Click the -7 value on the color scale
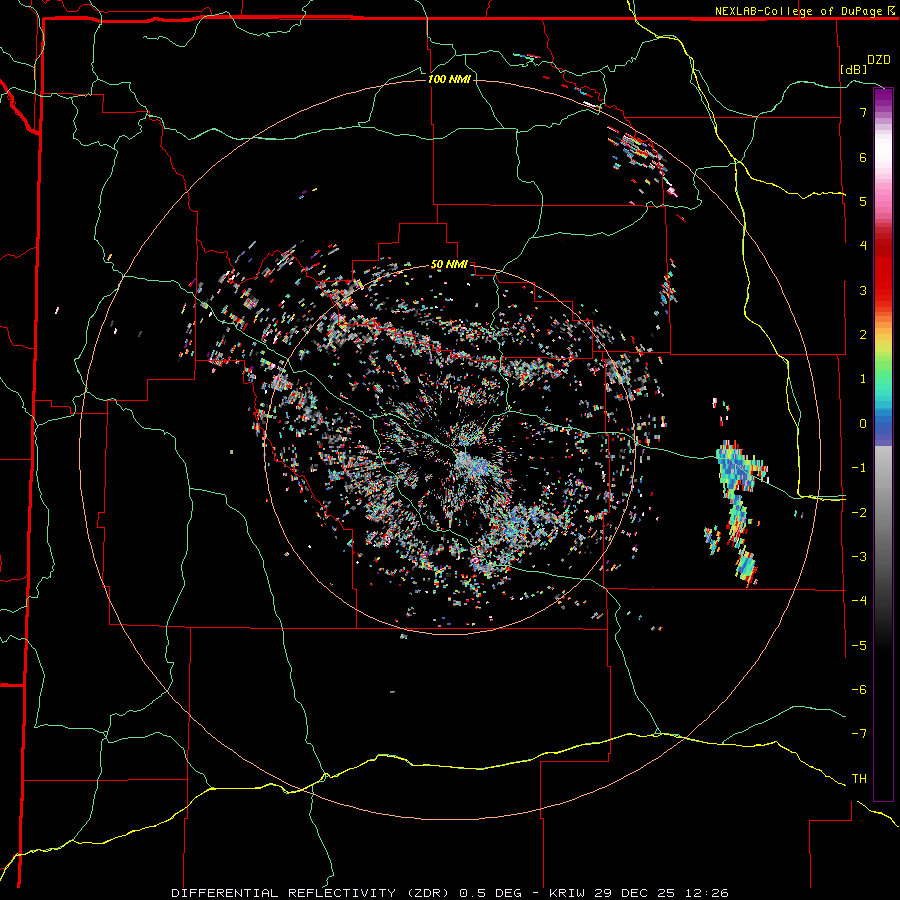 click(x=859, y=734)
